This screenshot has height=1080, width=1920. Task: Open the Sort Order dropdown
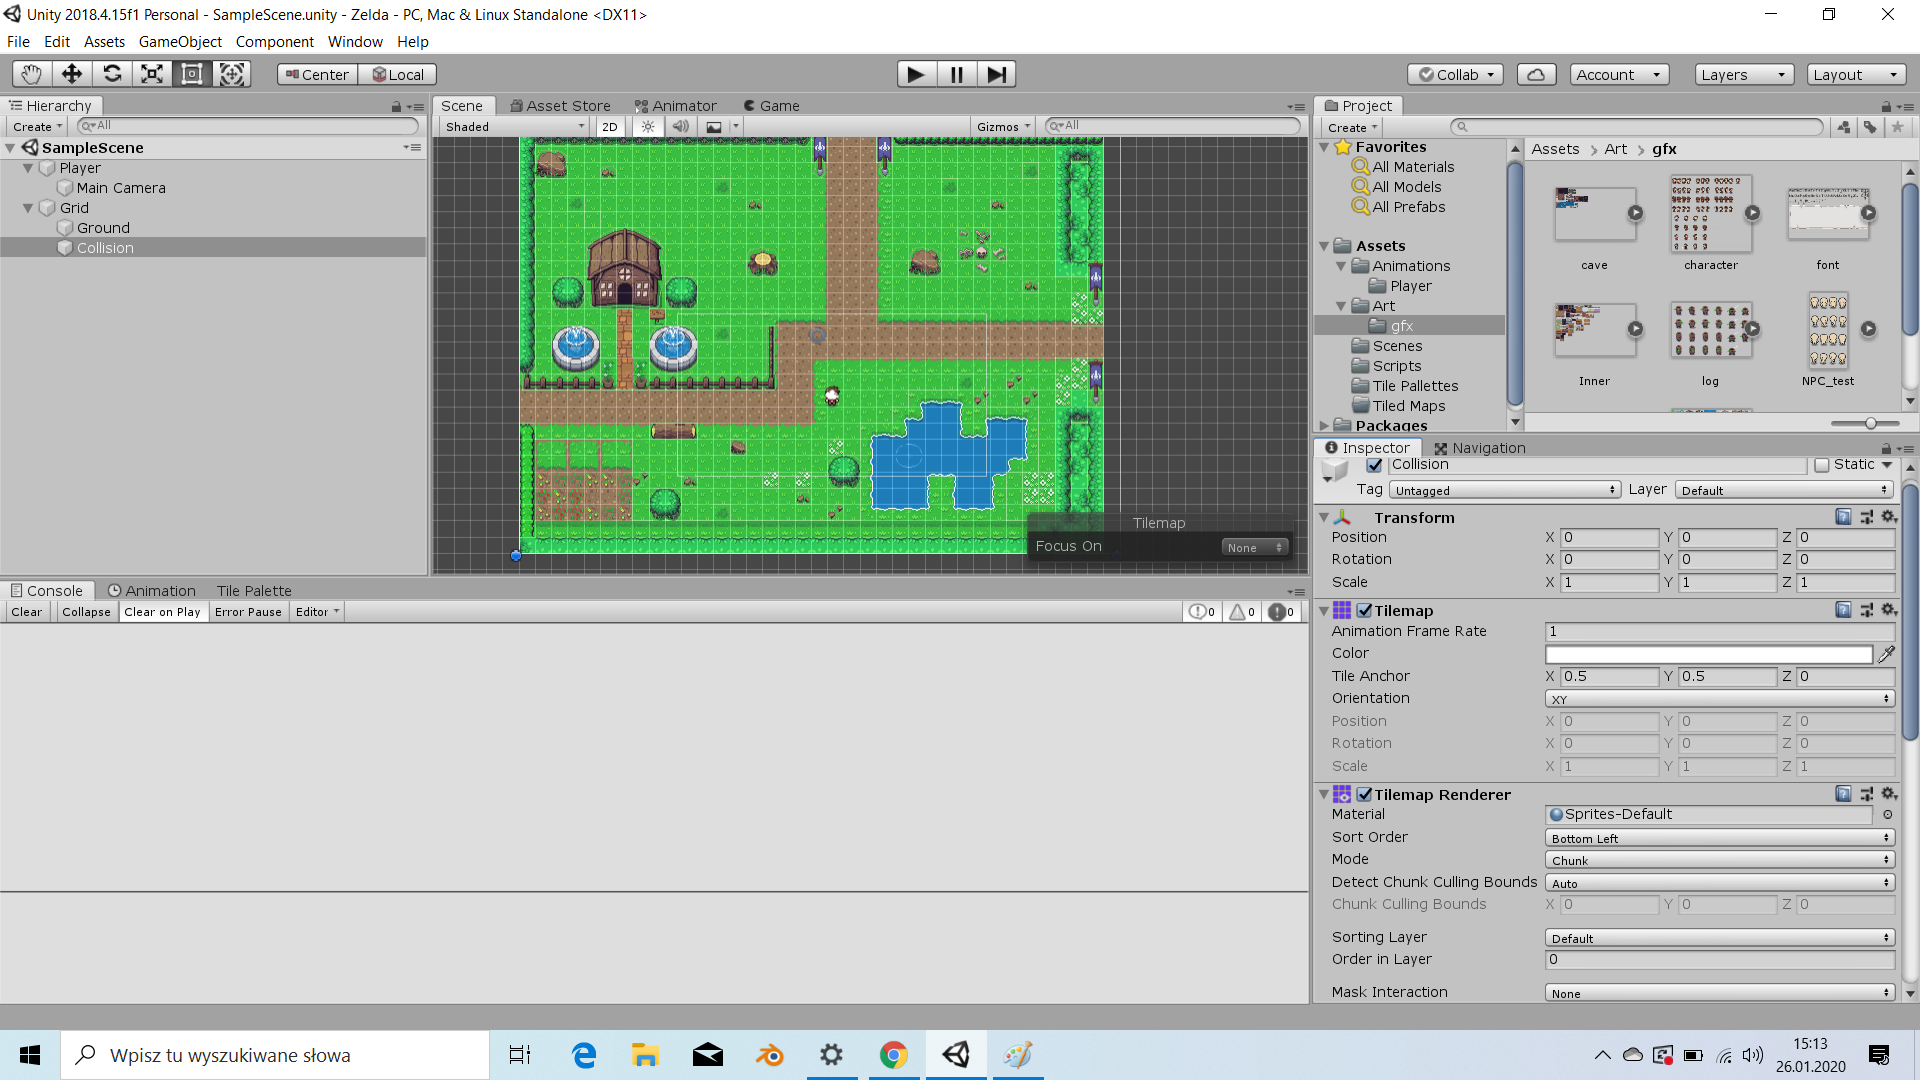tap(1719, 838)
